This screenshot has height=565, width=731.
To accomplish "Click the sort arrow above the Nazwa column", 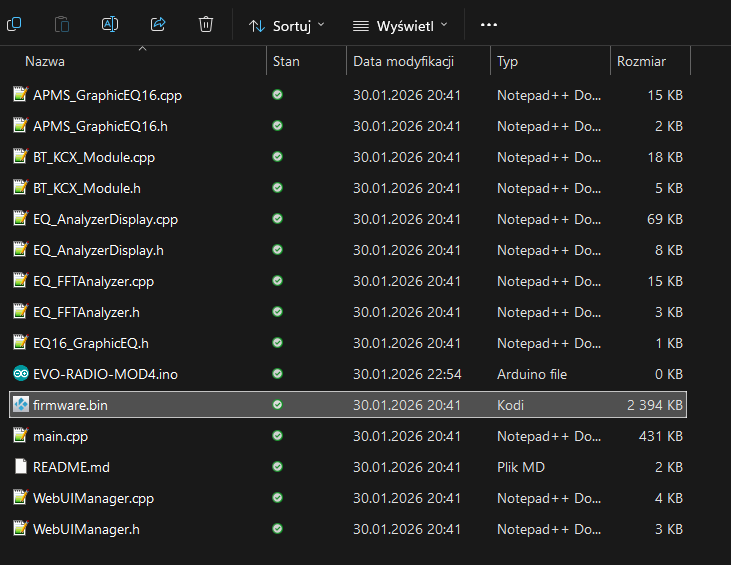I will click(142, 48).
